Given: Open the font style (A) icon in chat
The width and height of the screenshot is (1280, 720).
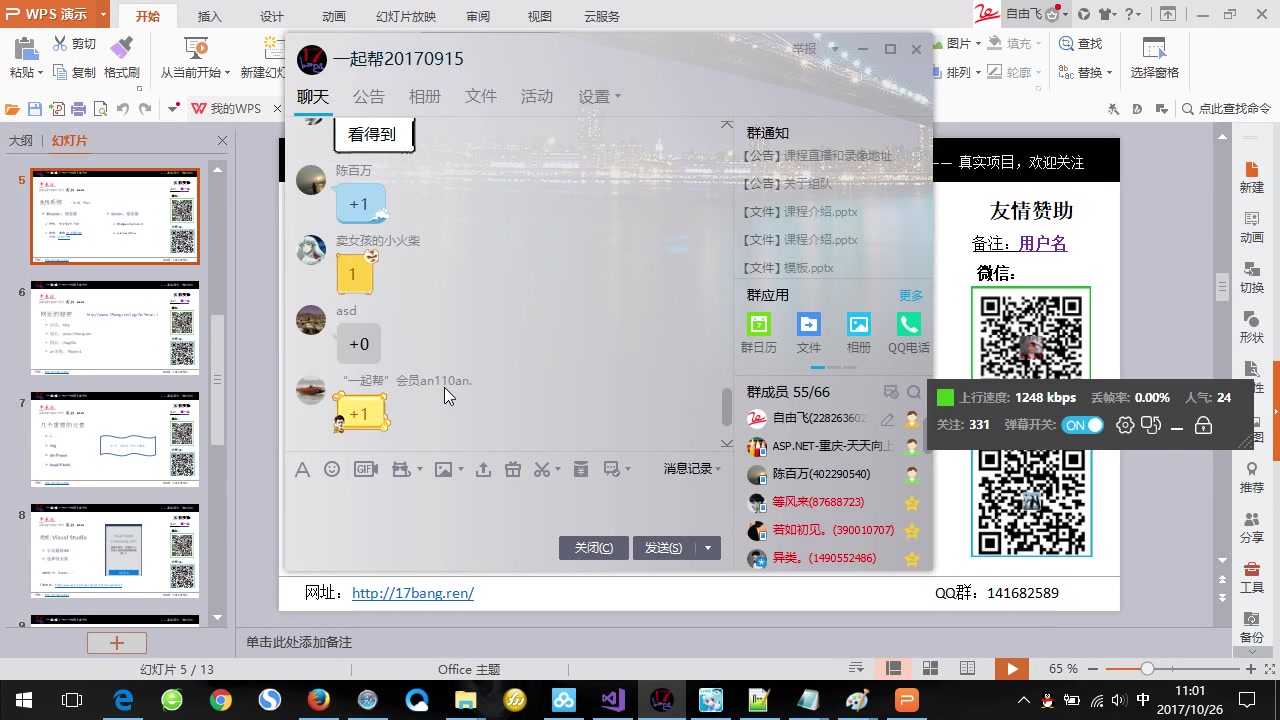Looking at the screenshot, I should tap(302, 469).
